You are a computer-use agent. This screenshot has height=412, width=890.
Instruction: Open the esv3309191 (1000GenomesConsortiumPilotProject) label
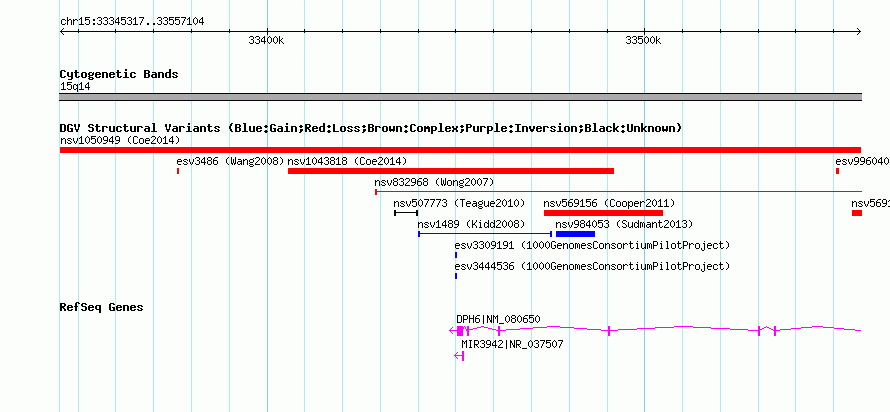(x=592, y=245)
